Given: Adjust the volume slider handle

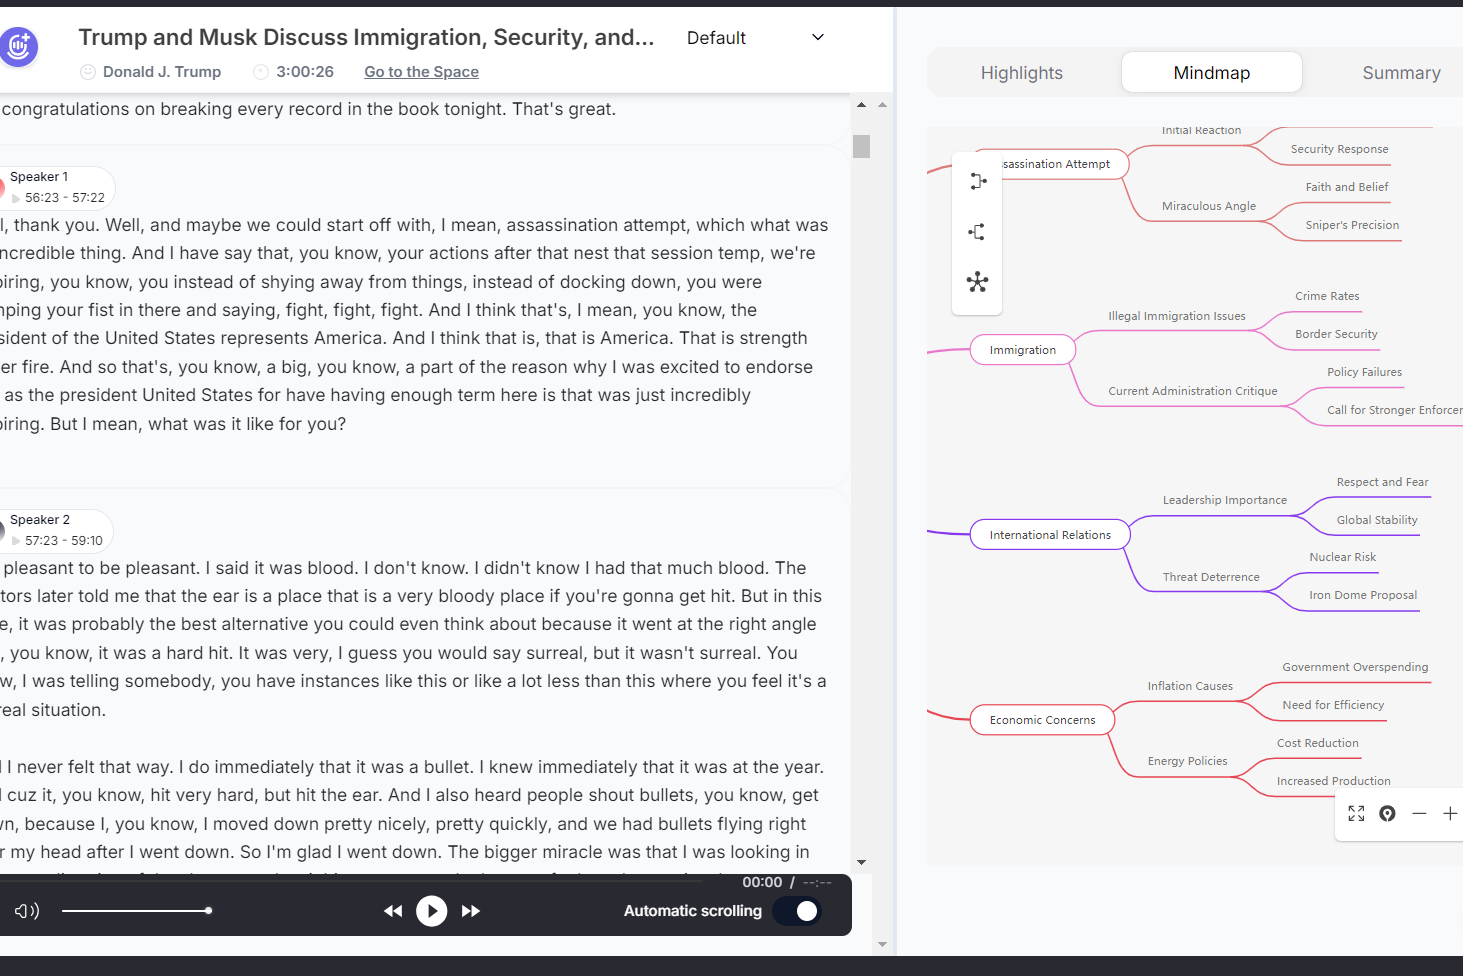Looking at the screenshot, I should click(208, 911).
